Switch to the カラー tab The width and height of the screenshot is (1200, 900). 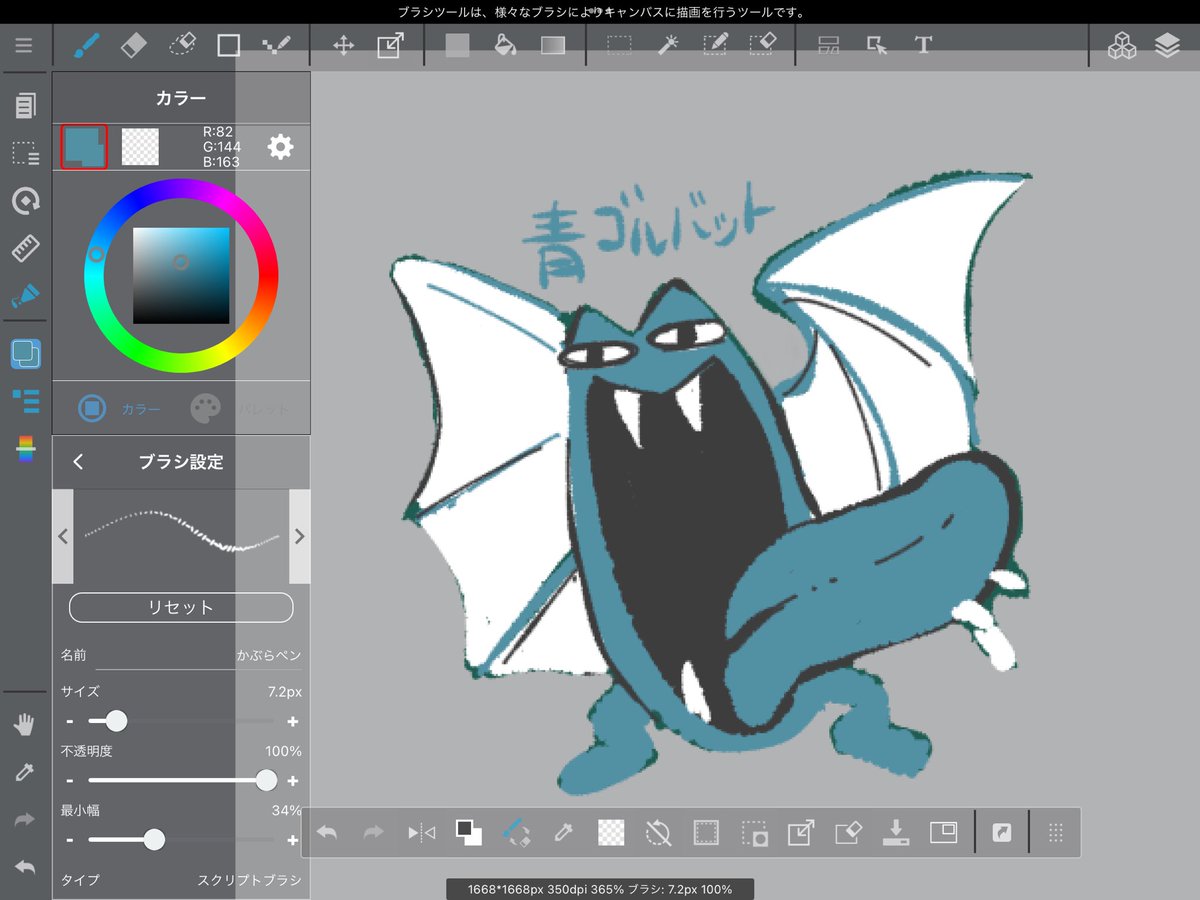tap(119, 408)
